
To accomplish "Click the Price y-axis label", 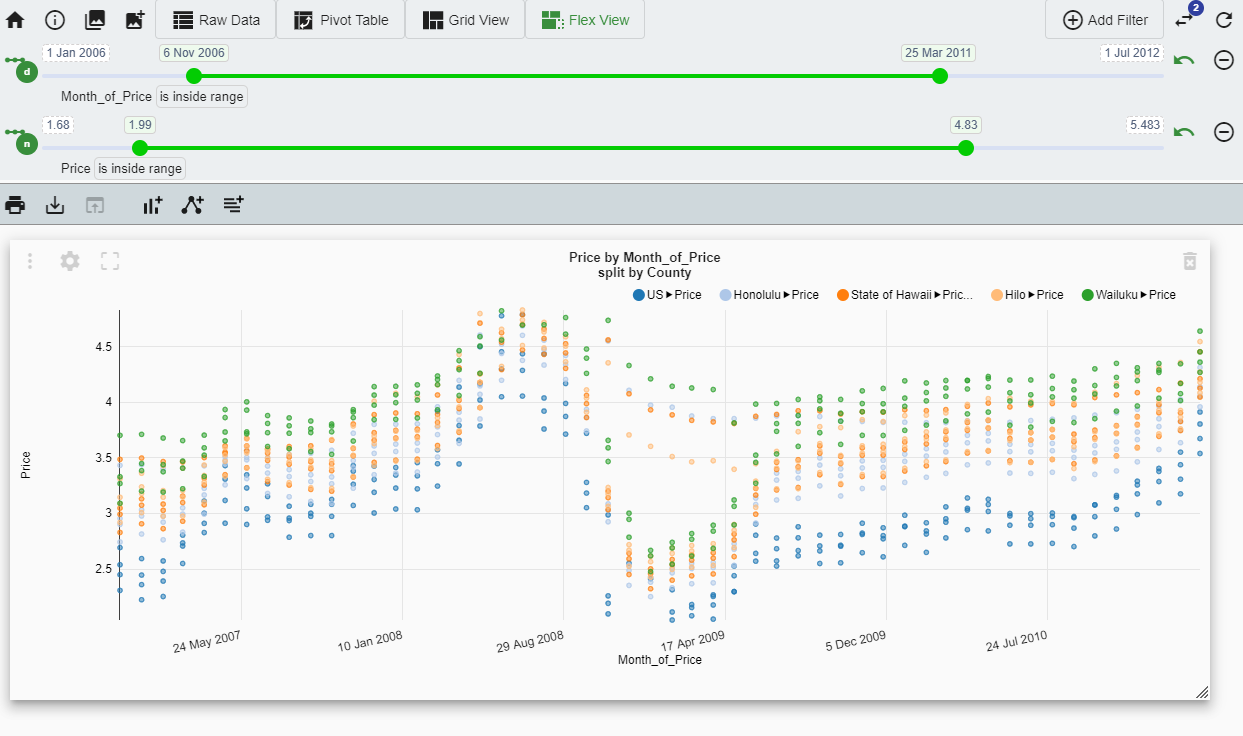I will 26,465.
